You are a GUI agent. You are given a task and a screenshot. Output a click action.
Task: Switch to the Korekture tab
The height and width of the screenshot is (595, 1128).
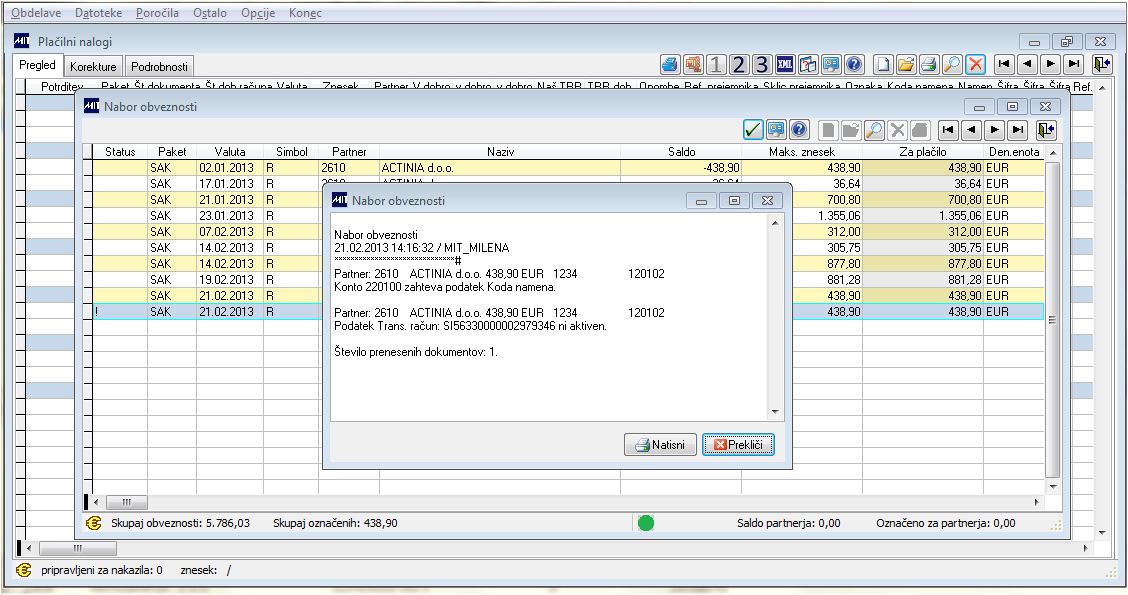[x=93, y=66]
